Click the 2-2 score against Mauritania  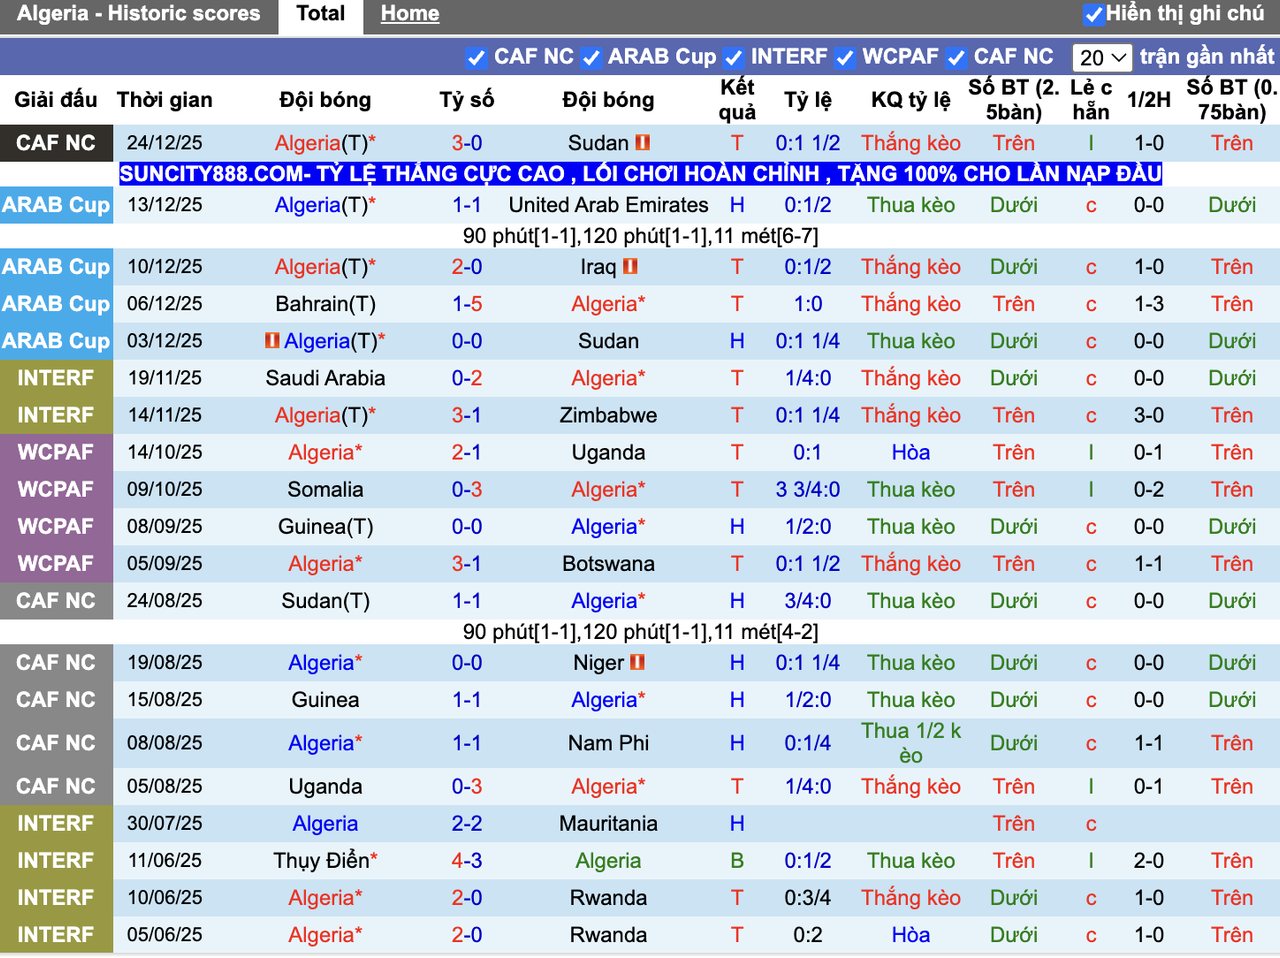(467, 824)
